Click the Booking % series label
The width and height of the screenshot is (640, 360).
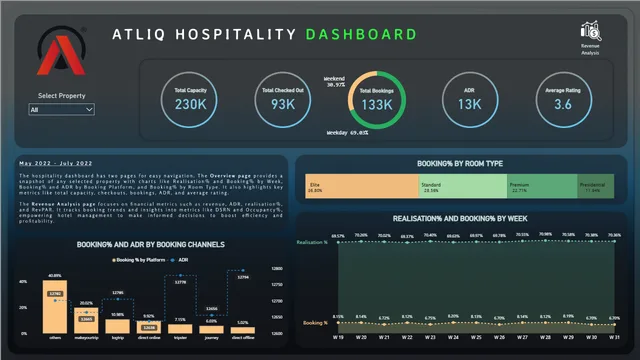coord(315,323)
